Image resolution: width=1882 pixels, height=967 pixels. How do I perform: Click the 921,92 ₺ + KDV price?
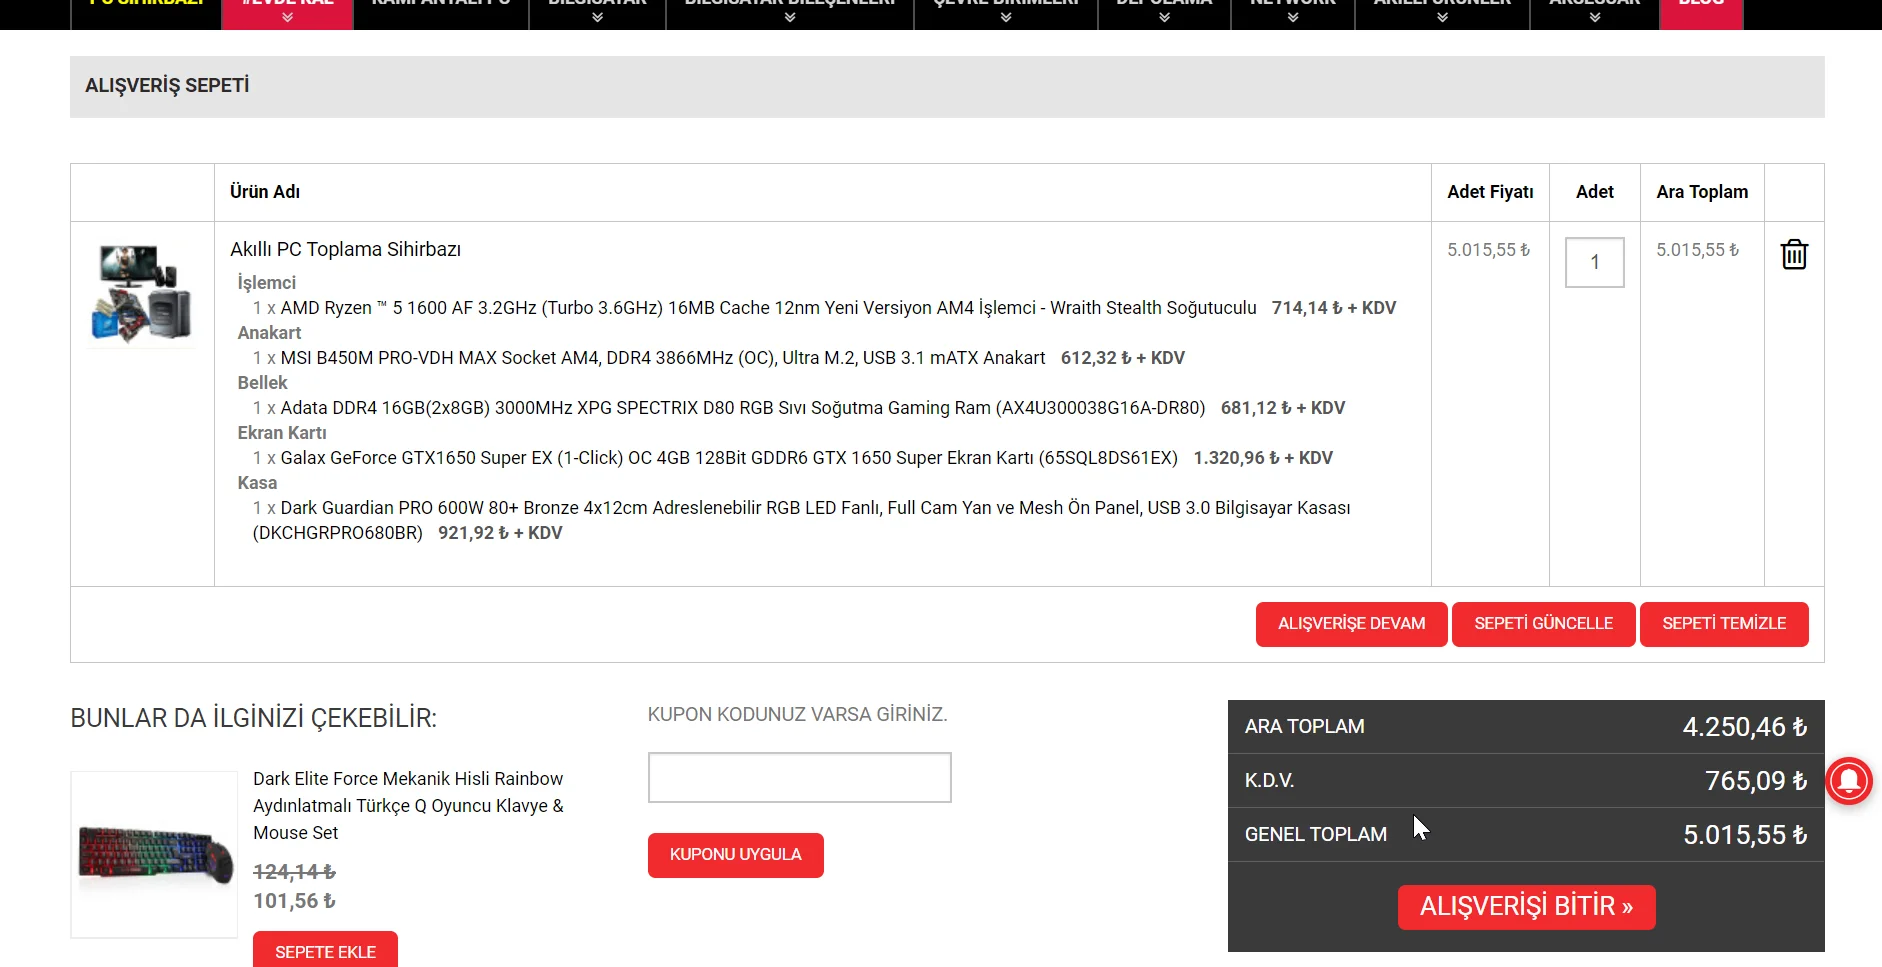point(500,533)
